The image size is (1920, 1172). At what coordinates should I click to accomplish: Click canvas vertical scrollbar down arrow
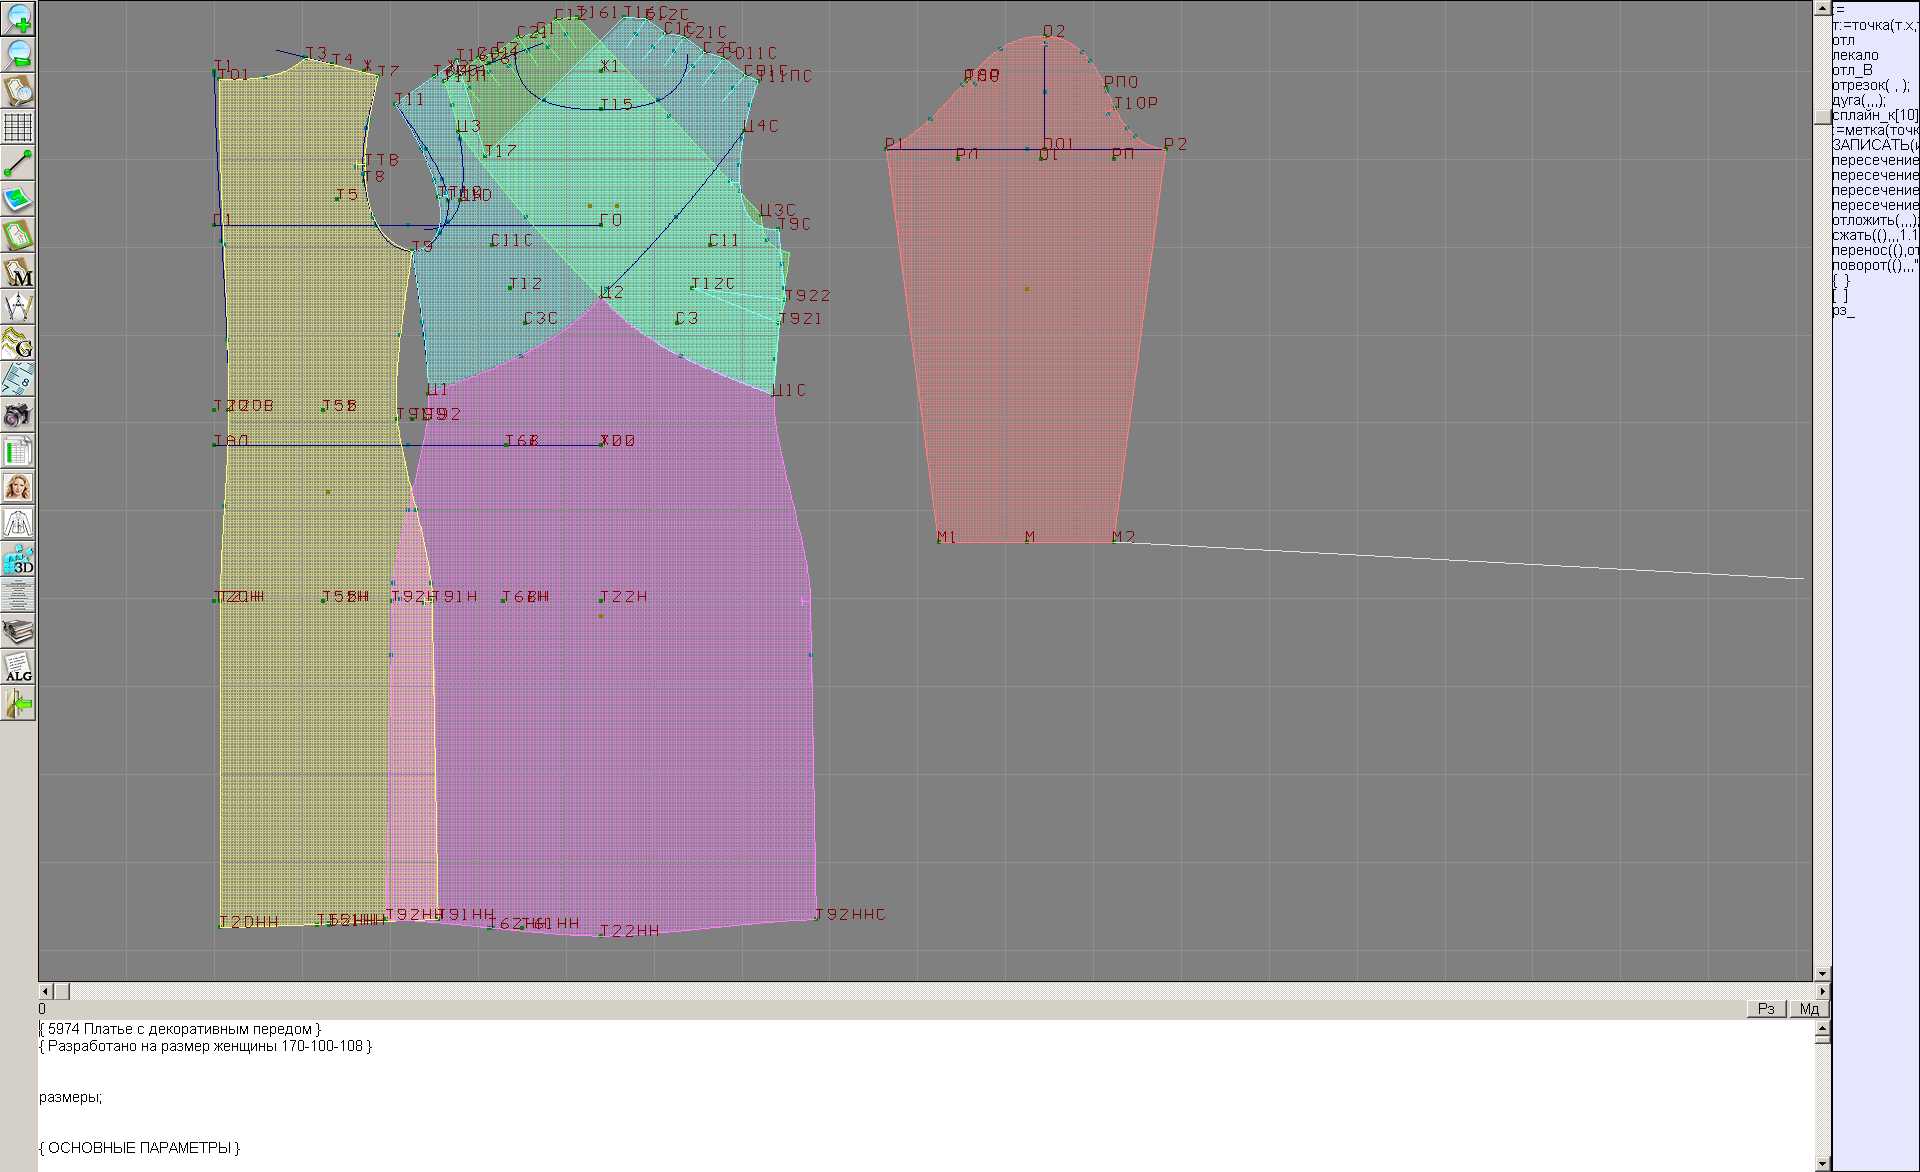(1822, 973)
